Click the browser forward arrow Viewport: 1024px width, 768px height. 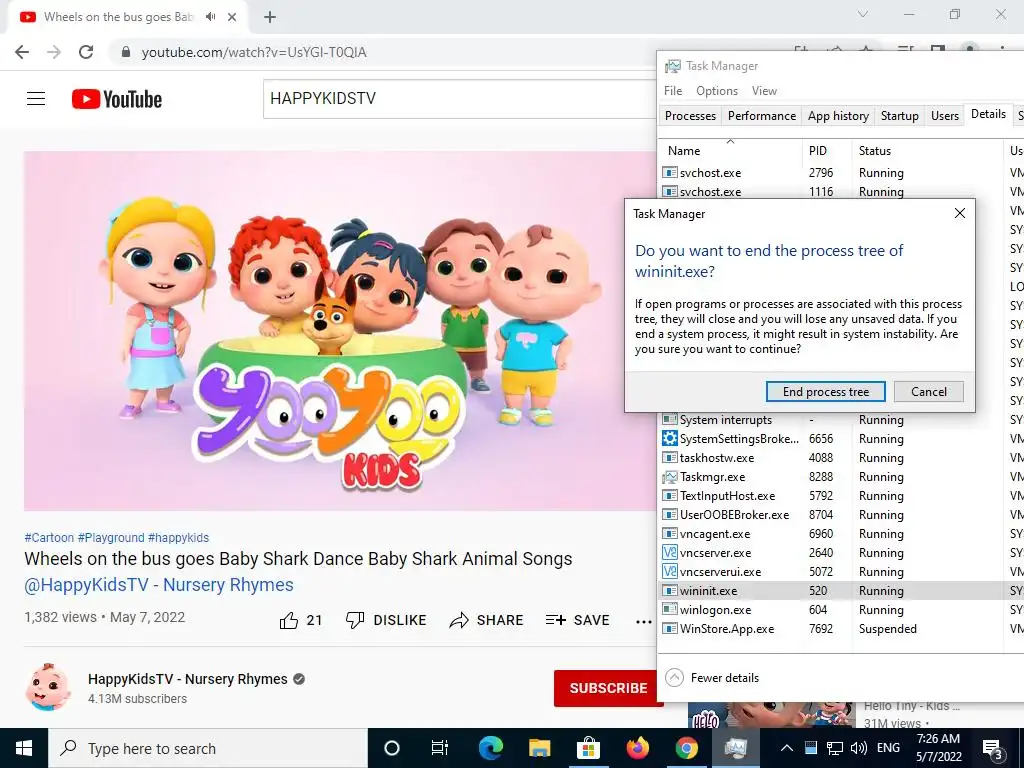coord(54,52)
